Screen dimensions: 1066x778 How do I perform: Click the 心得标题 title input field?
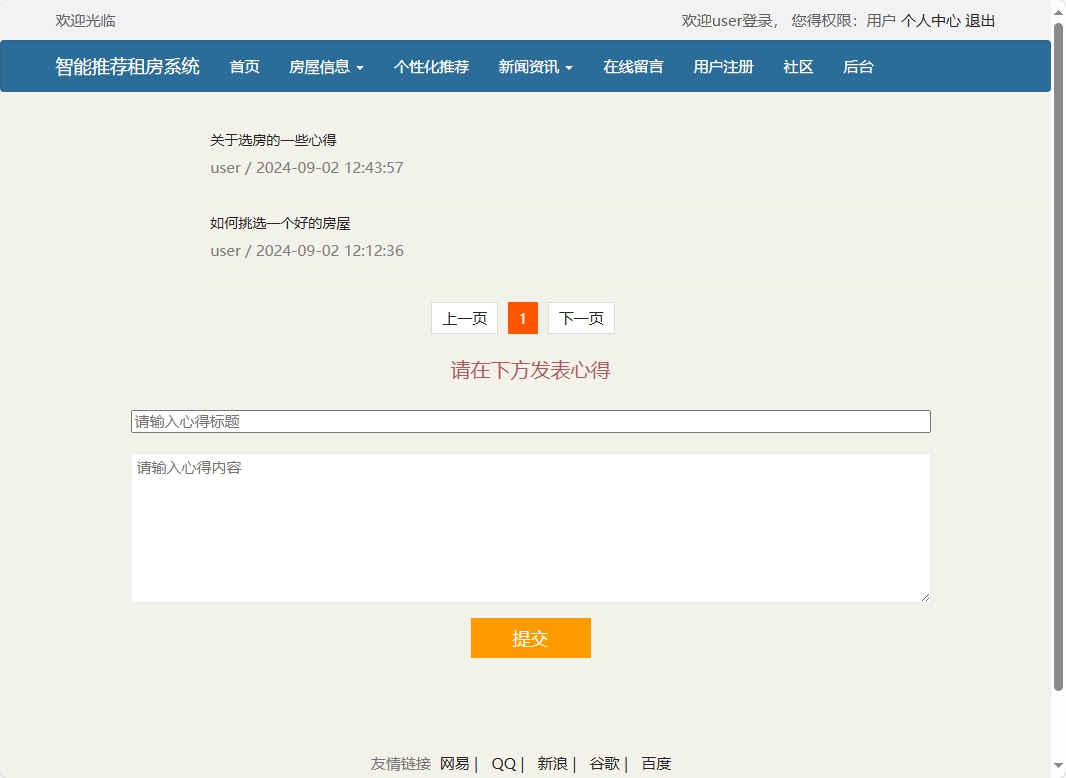click(530, 421)
